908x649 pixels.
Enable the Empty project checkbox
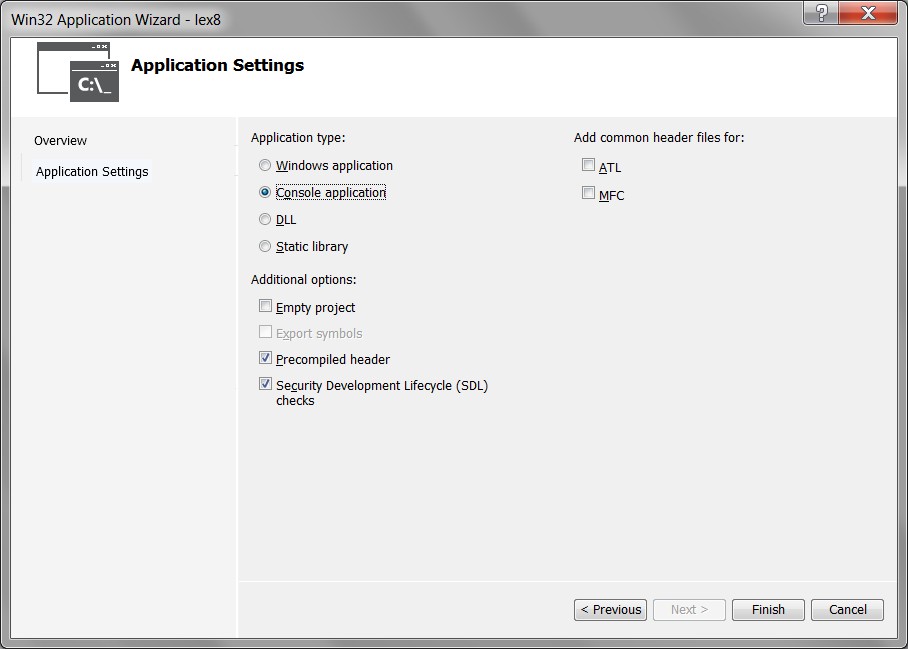[x=265, y=307]
